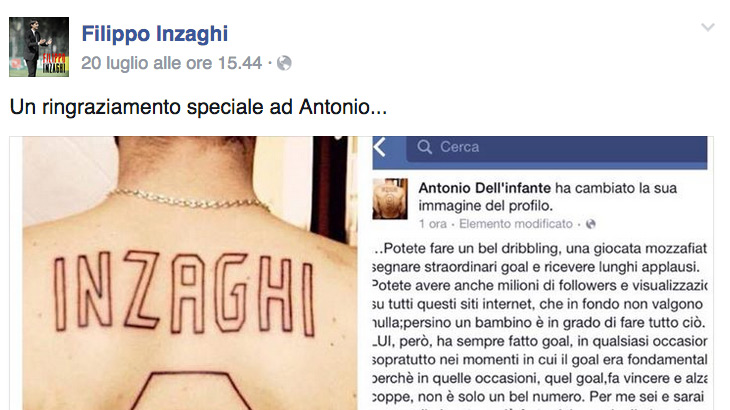Screen dimensions: 730x410
Task: Click the post text Un ringraziamento speciale ad Antonio
Action: (x=198, y=107)
